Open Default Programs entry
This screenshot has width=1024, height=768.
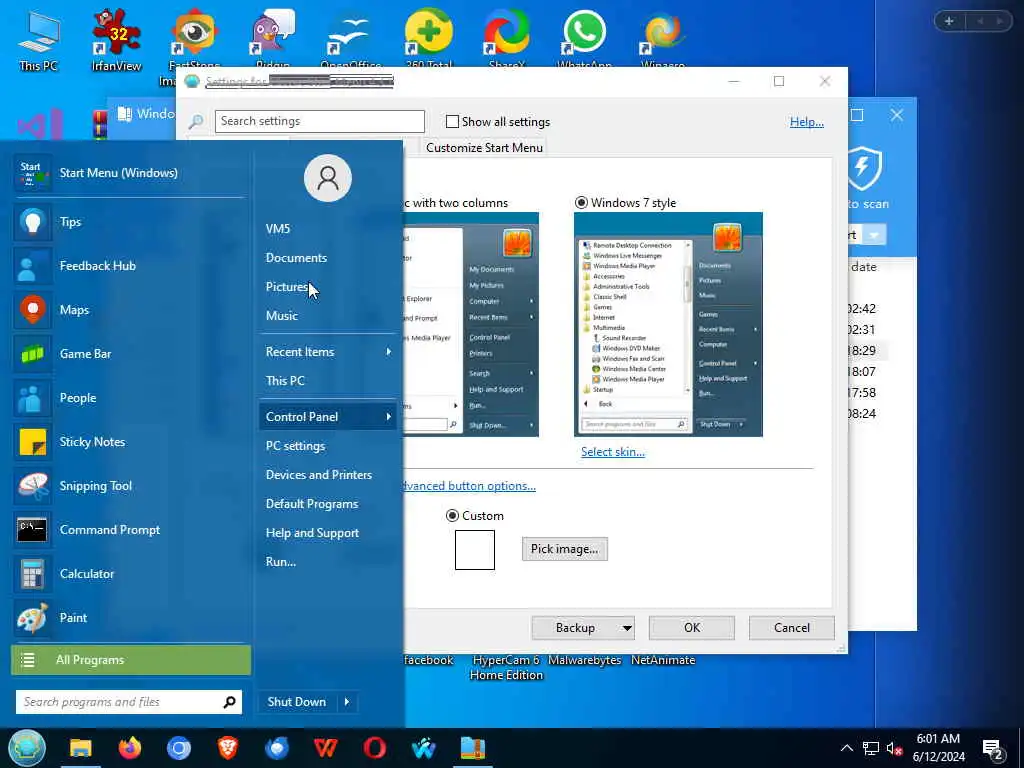click(327, 504)
